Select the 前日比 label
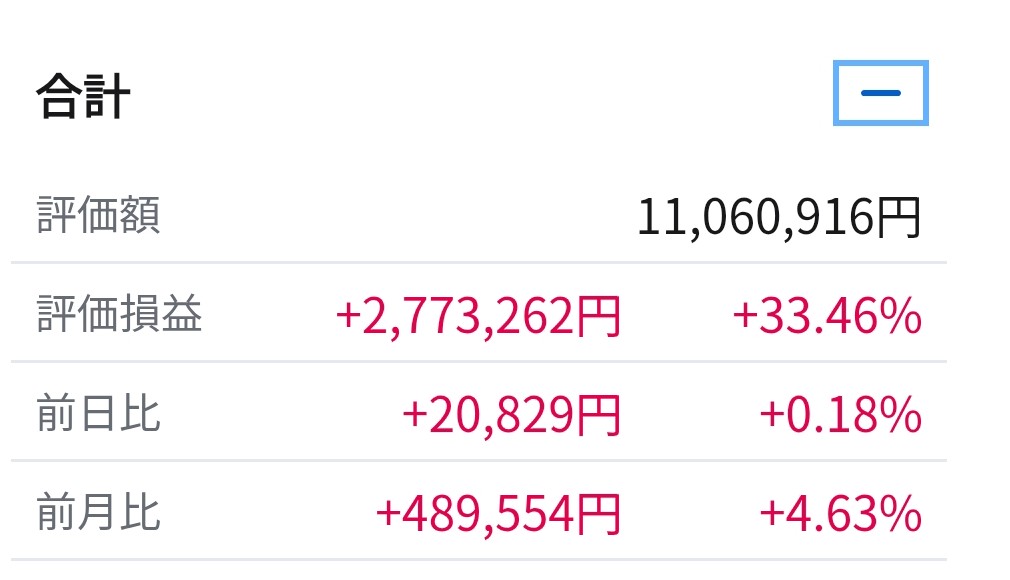This screenshot has height=580, width=1010. [98, 413]
